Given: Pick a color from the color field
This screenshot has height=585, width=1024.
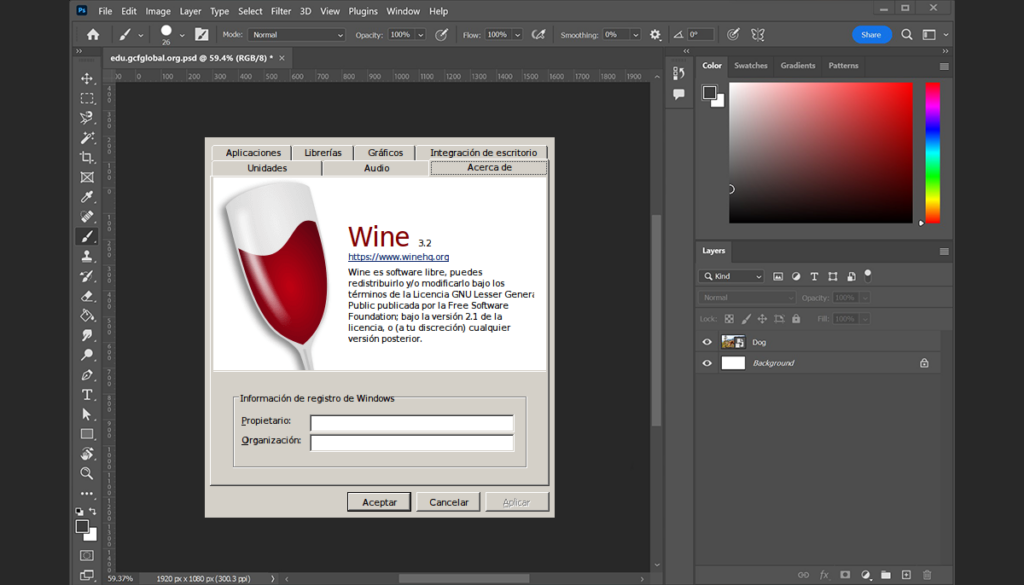Looking at the screenshot, I should (820, 150).
